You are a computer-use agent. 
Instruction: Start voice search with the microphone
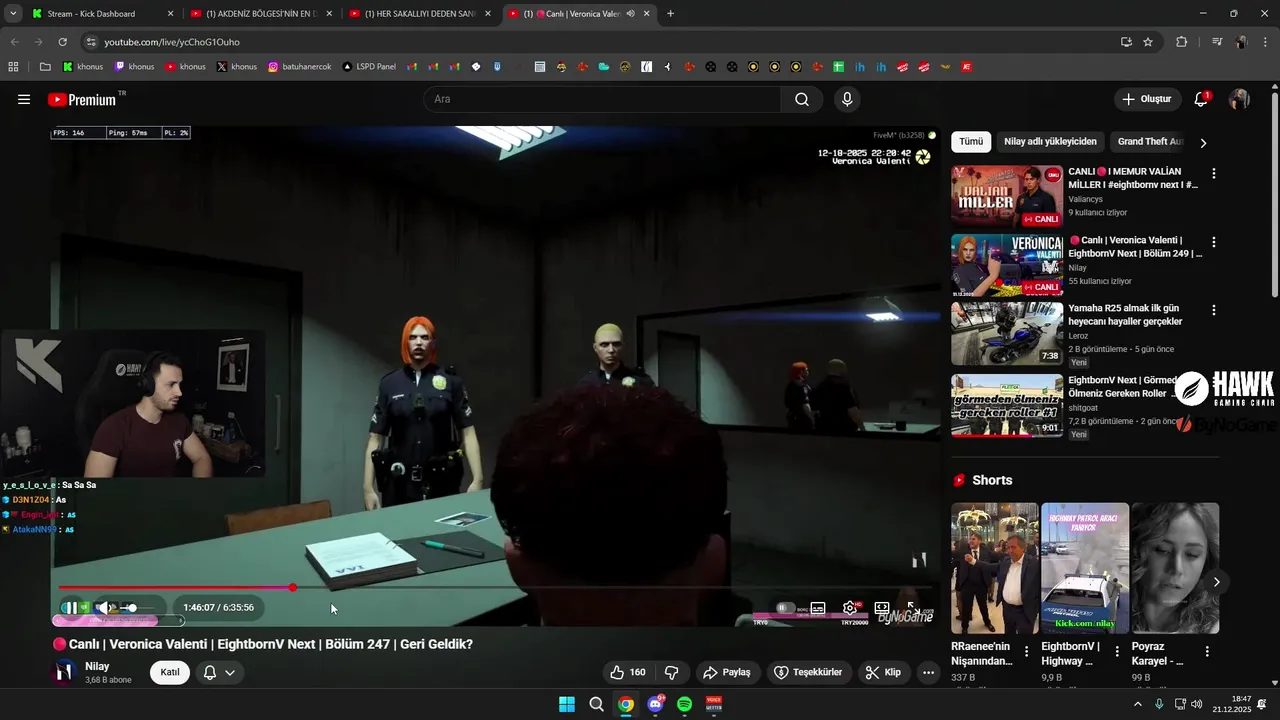coord(847,99)
